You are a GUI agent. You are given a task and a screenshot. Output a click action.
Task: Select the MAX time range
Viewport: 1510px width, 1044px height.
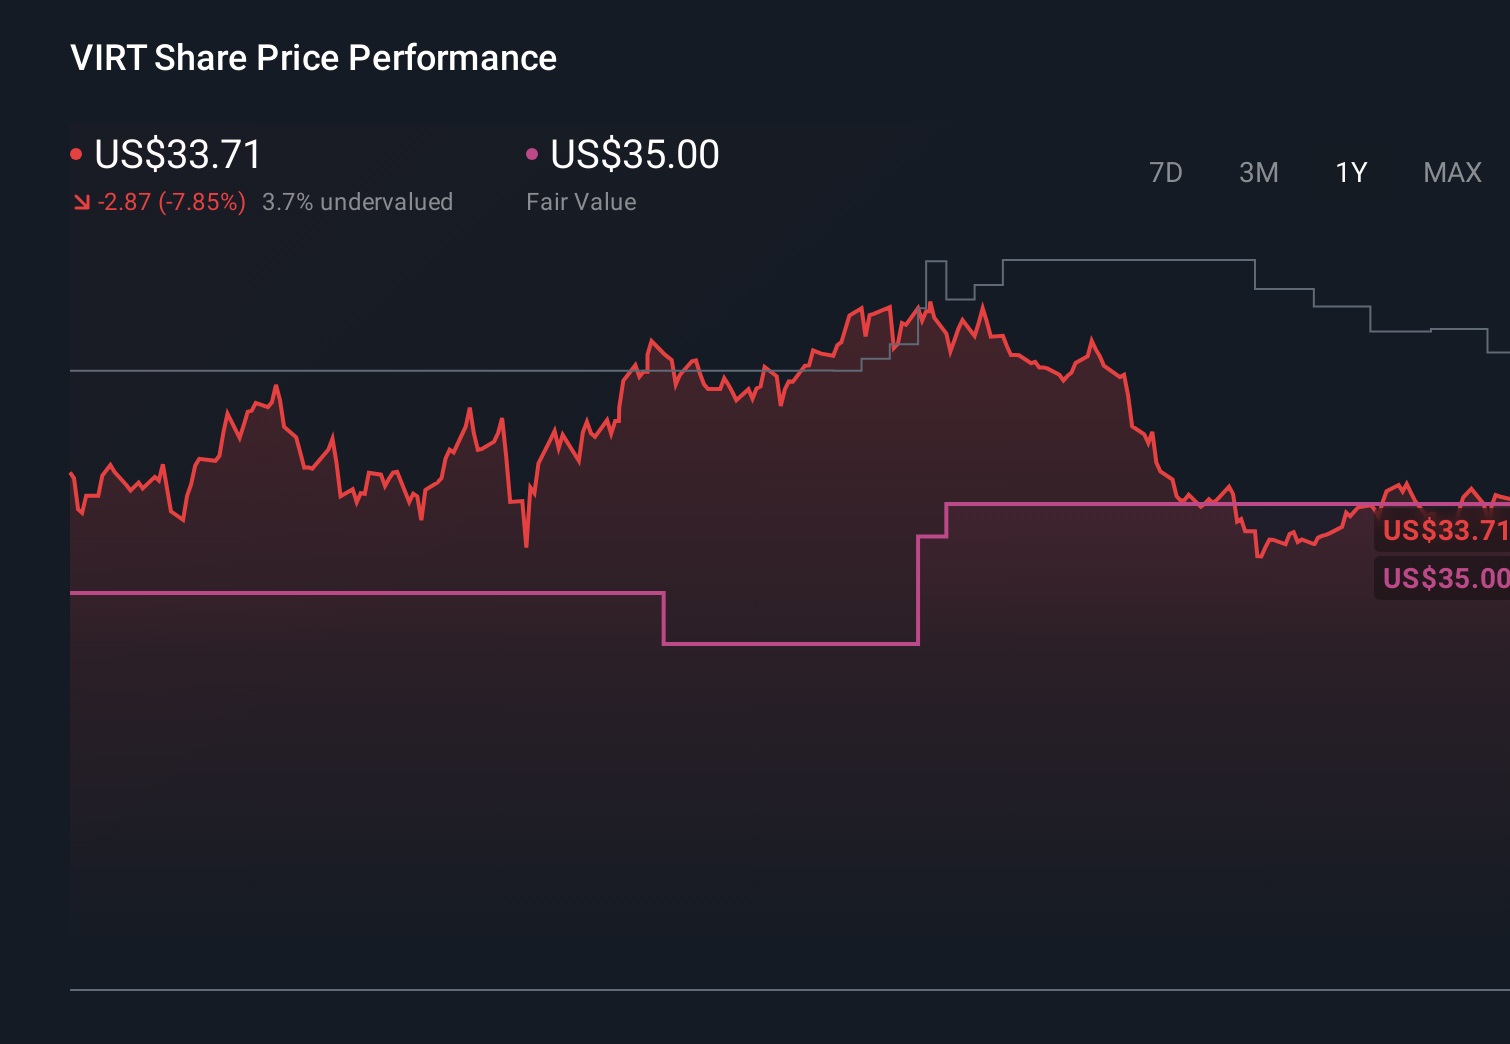(x=1451, y=172)
